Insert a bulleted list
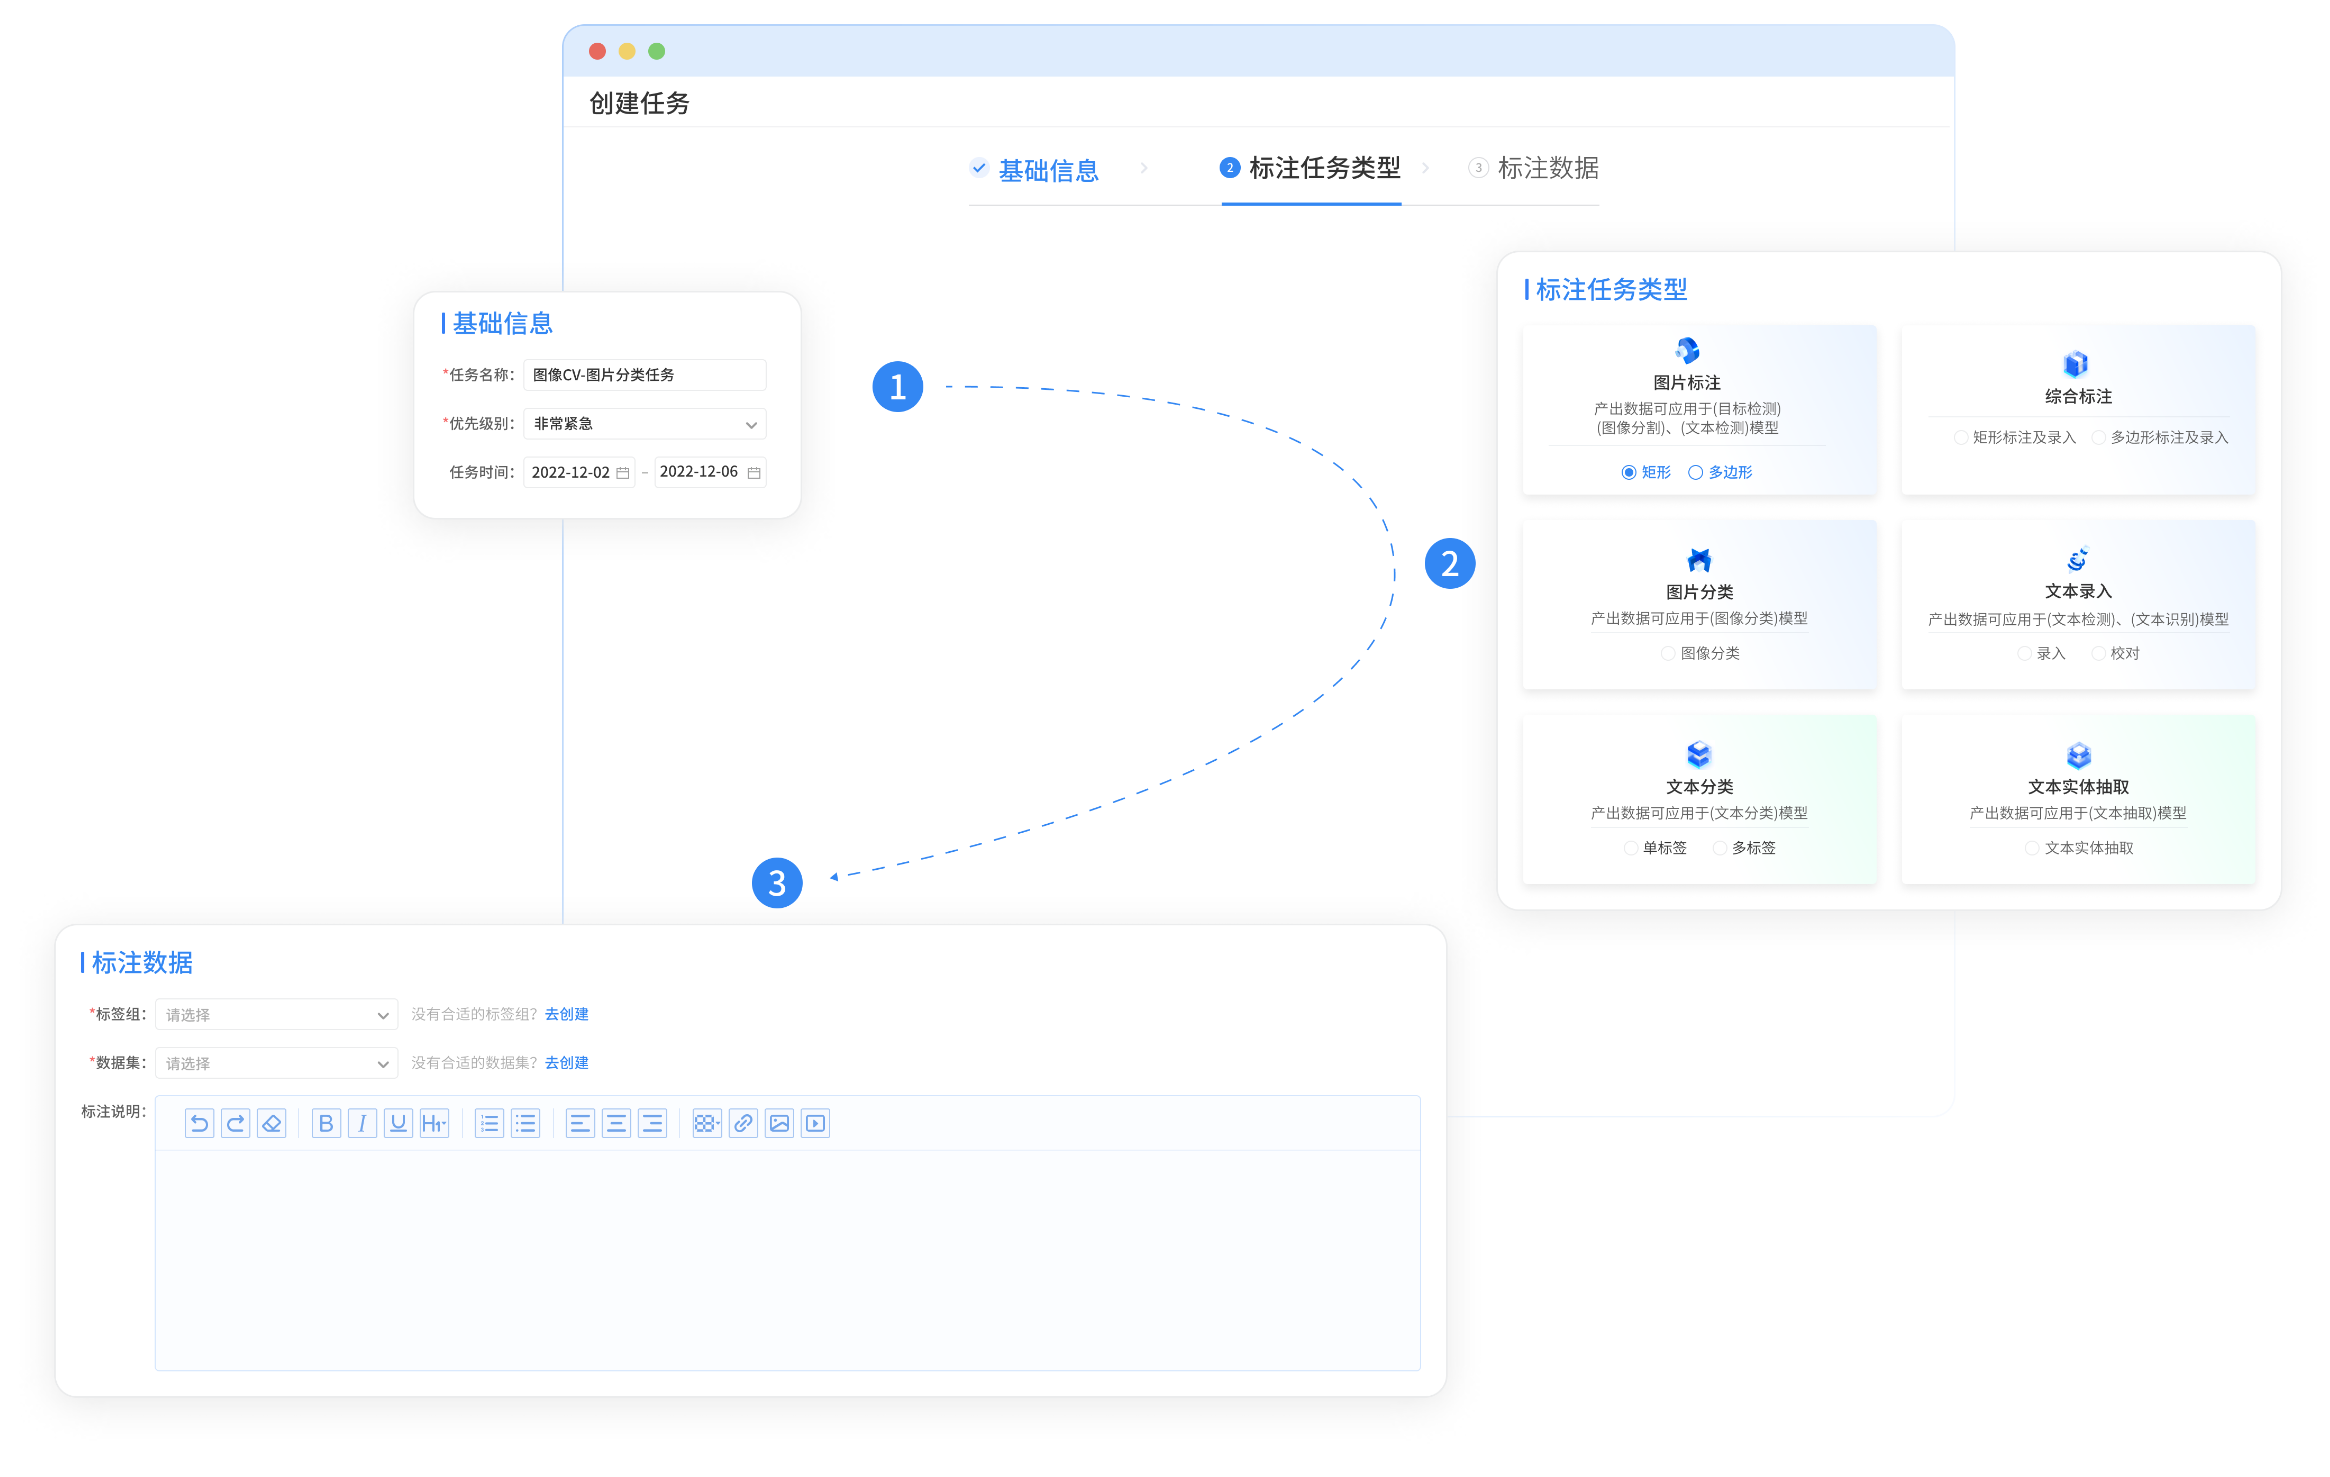The height and width of the screenshot is (1477, 2330). pyautogui.click(x=525, y=1124)
